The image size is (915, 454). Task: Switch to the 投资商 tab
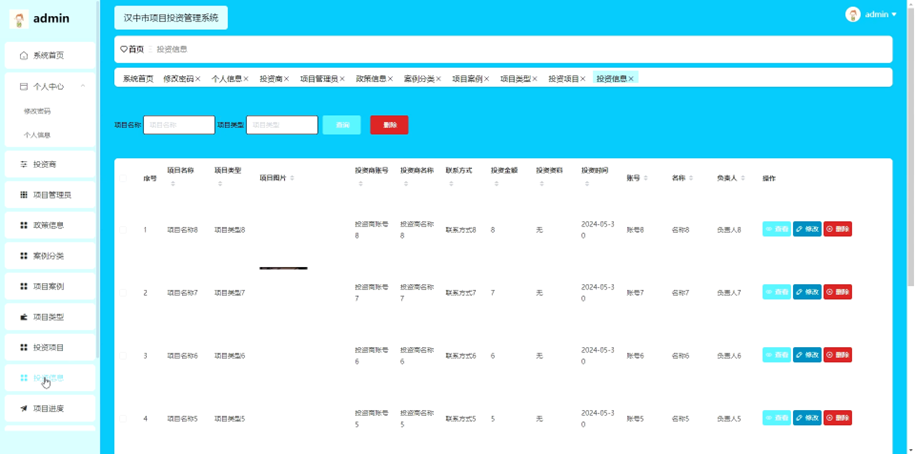pos(271,79)
